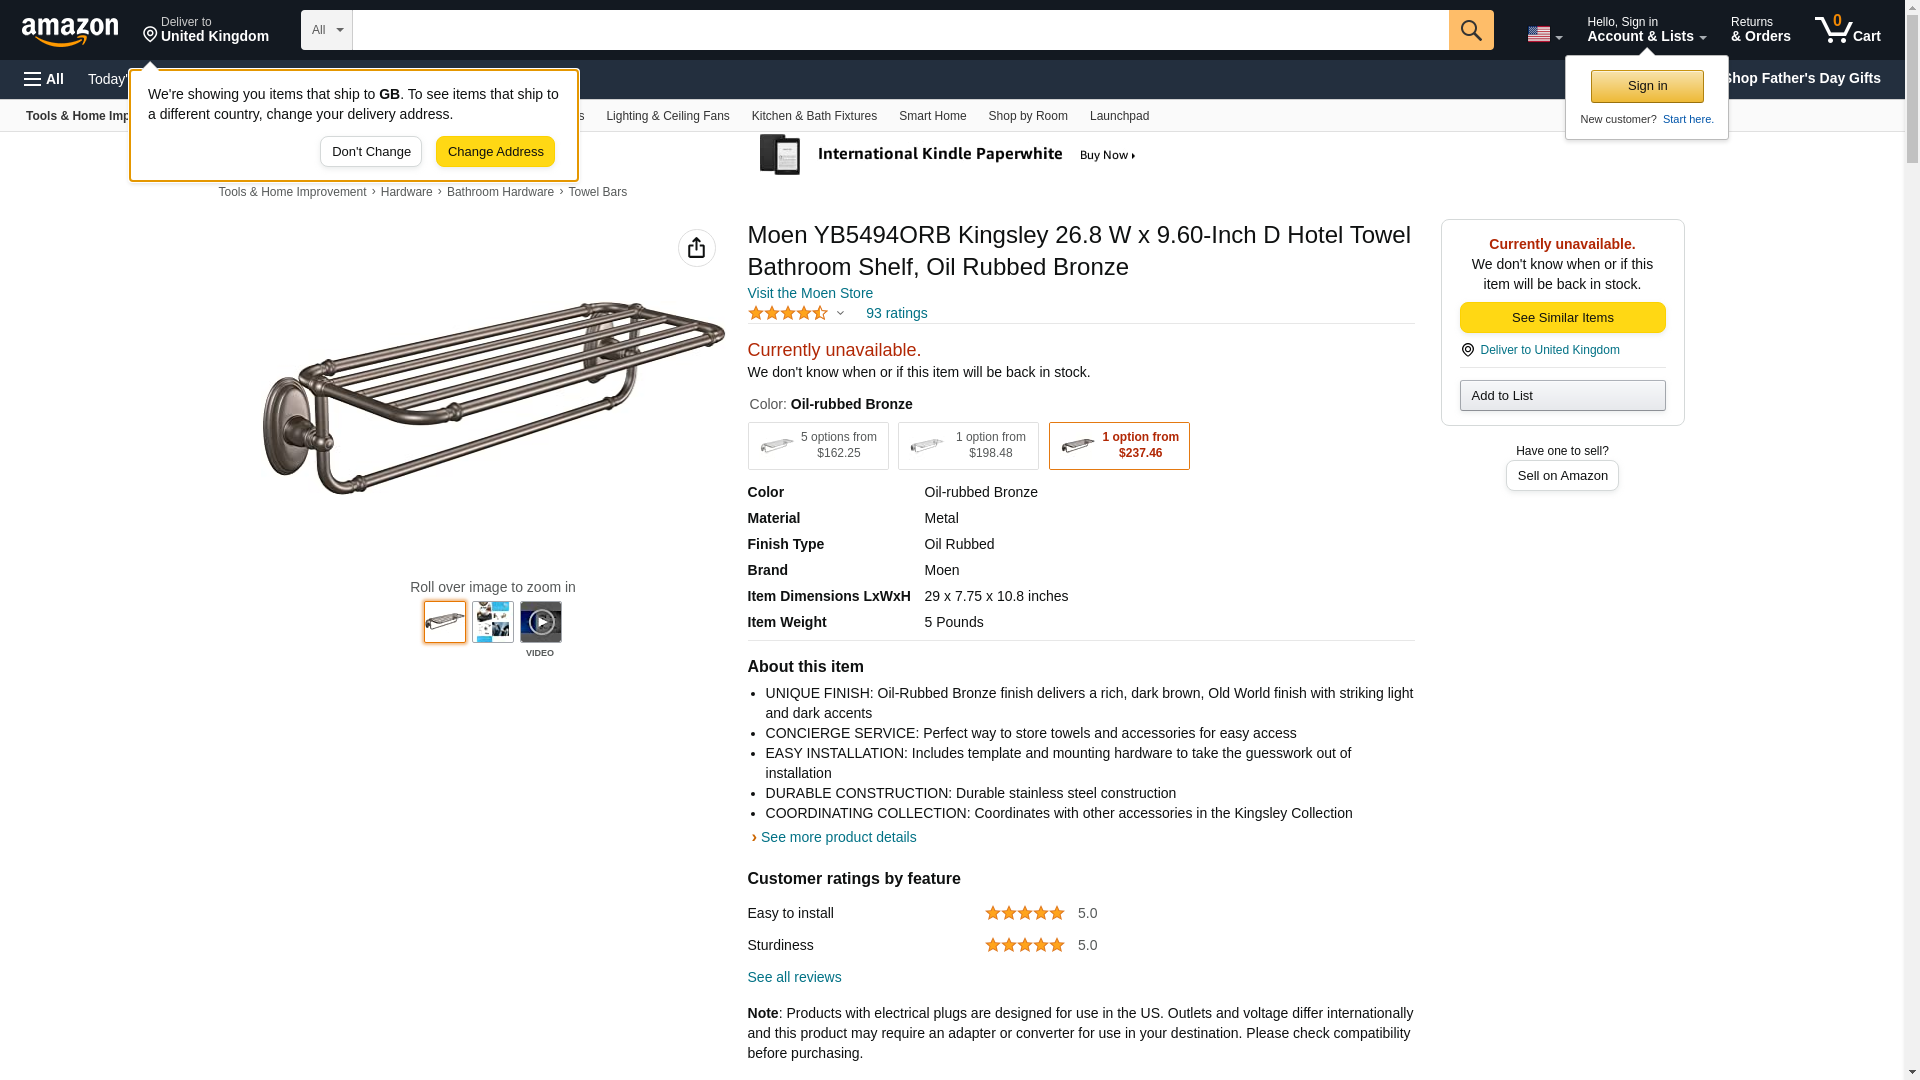Click the search magnifier button
This screenshot has height=1080, width=1920.
[x=1470, y=30]
